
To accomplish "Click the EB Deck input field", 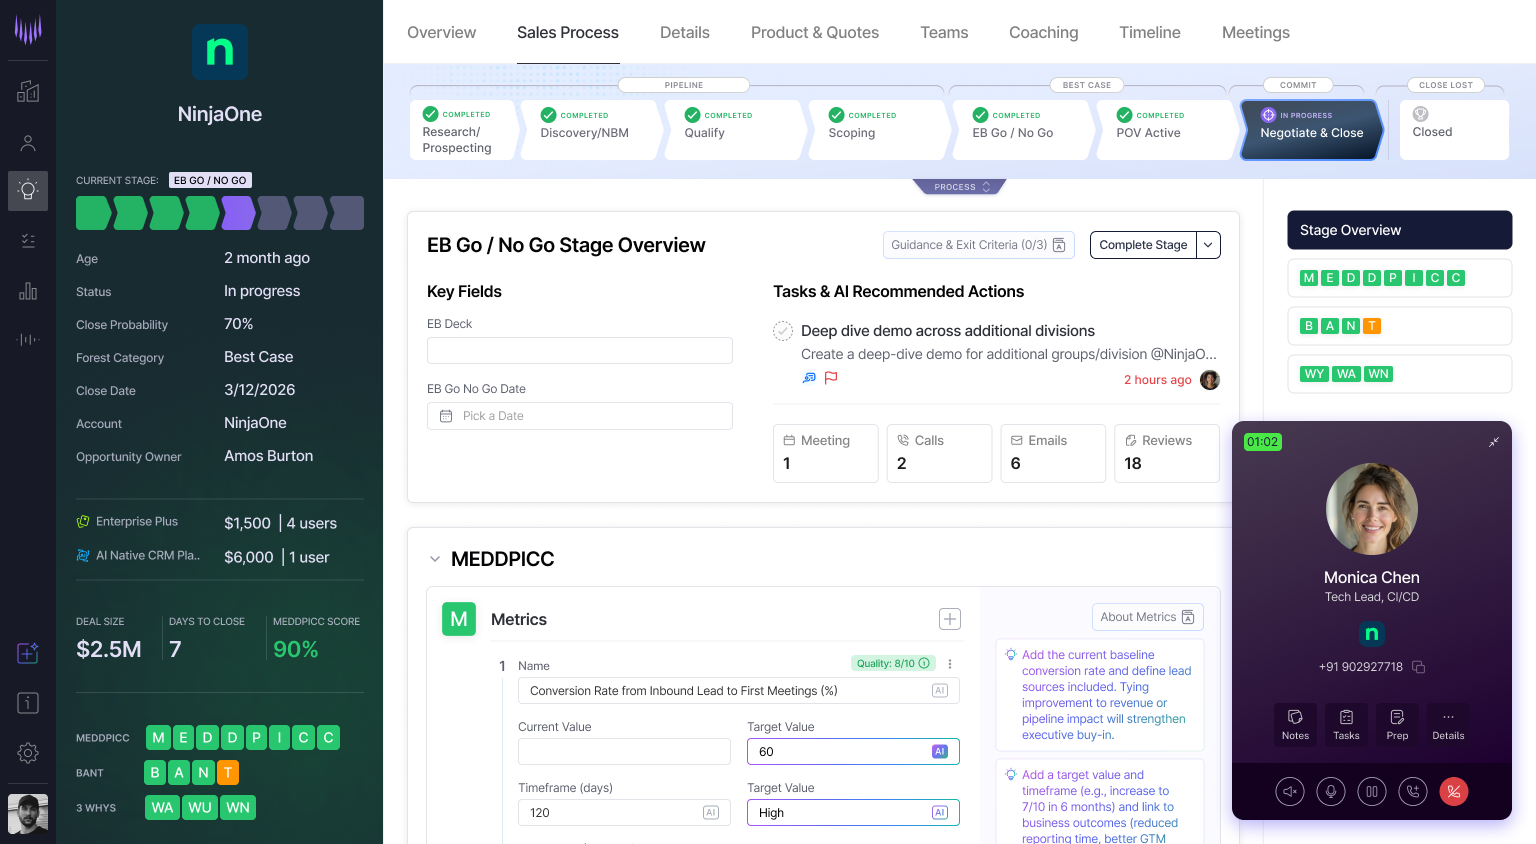I will pyautogui.click(x=580, y=350).
